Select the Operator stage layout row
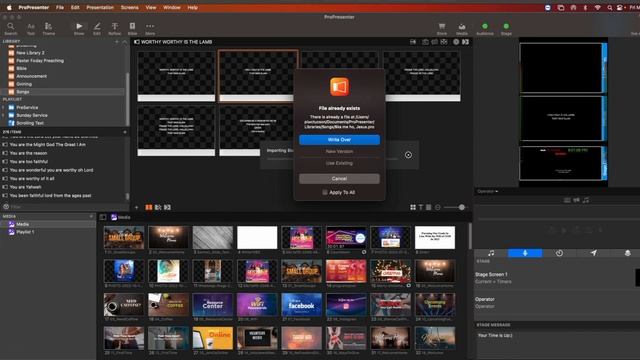The image size is (640, 360). [557, 302]
